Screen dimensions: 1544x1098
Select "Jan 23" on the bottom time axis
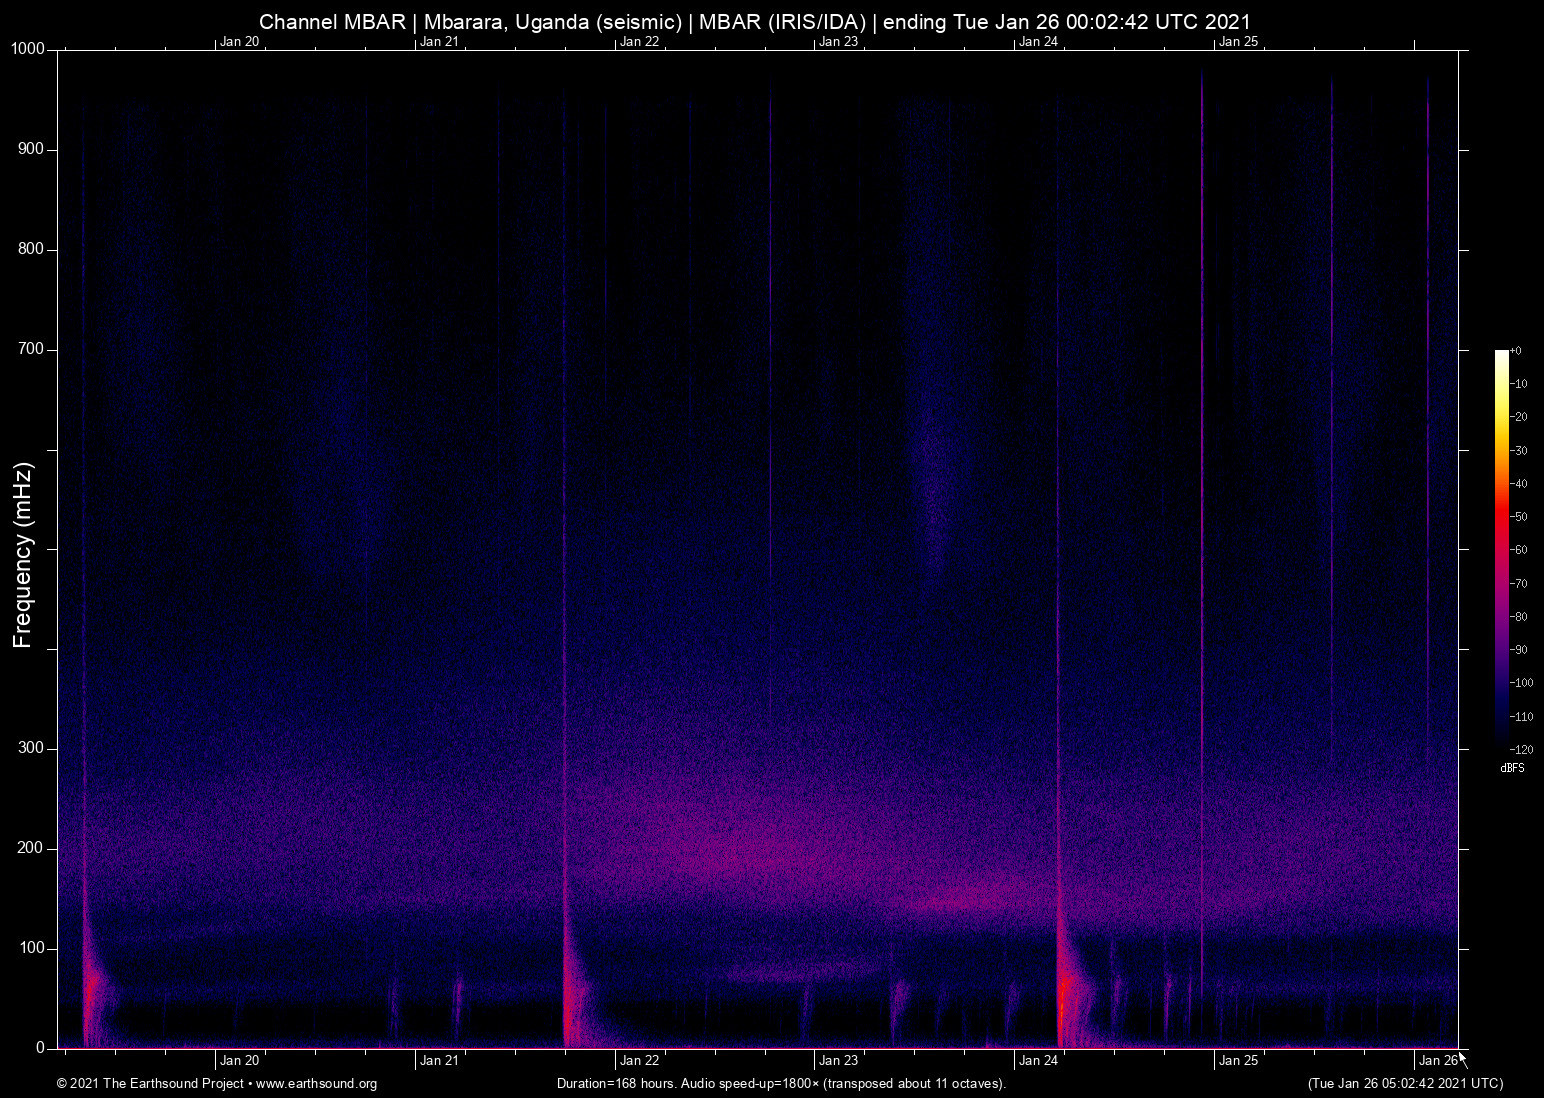pyautogui.click(x=838, y=1060)
